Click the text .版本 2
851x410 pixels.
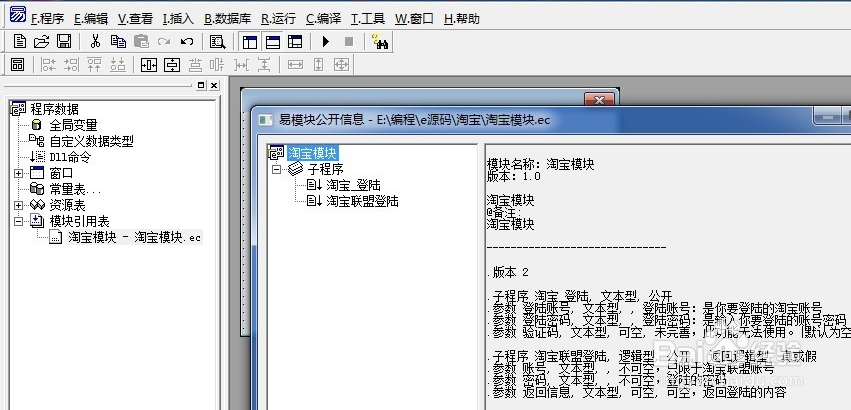(508, 272)
